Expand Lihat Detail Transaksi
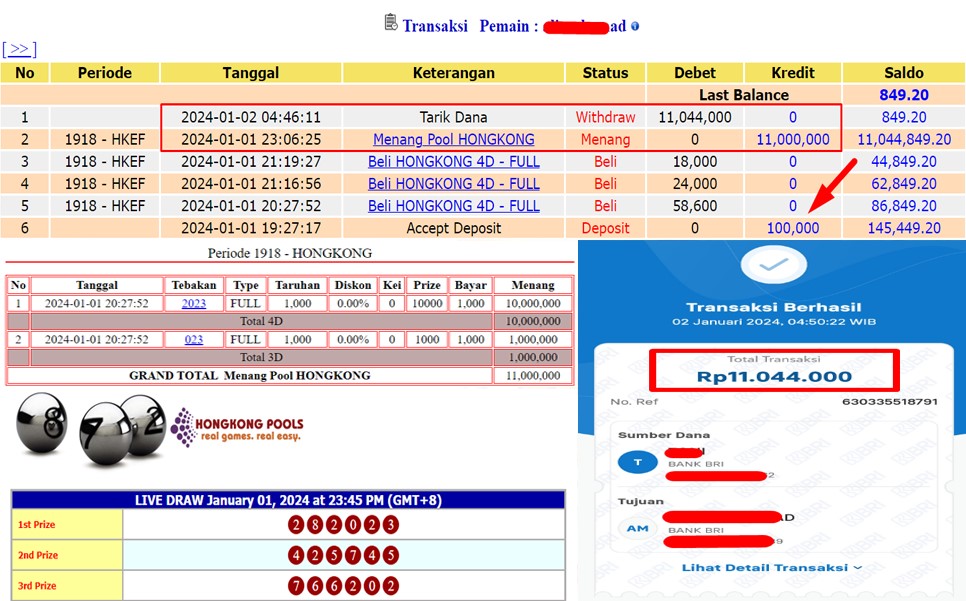Viewport: 966px width, 601px height. click(771, 568)
